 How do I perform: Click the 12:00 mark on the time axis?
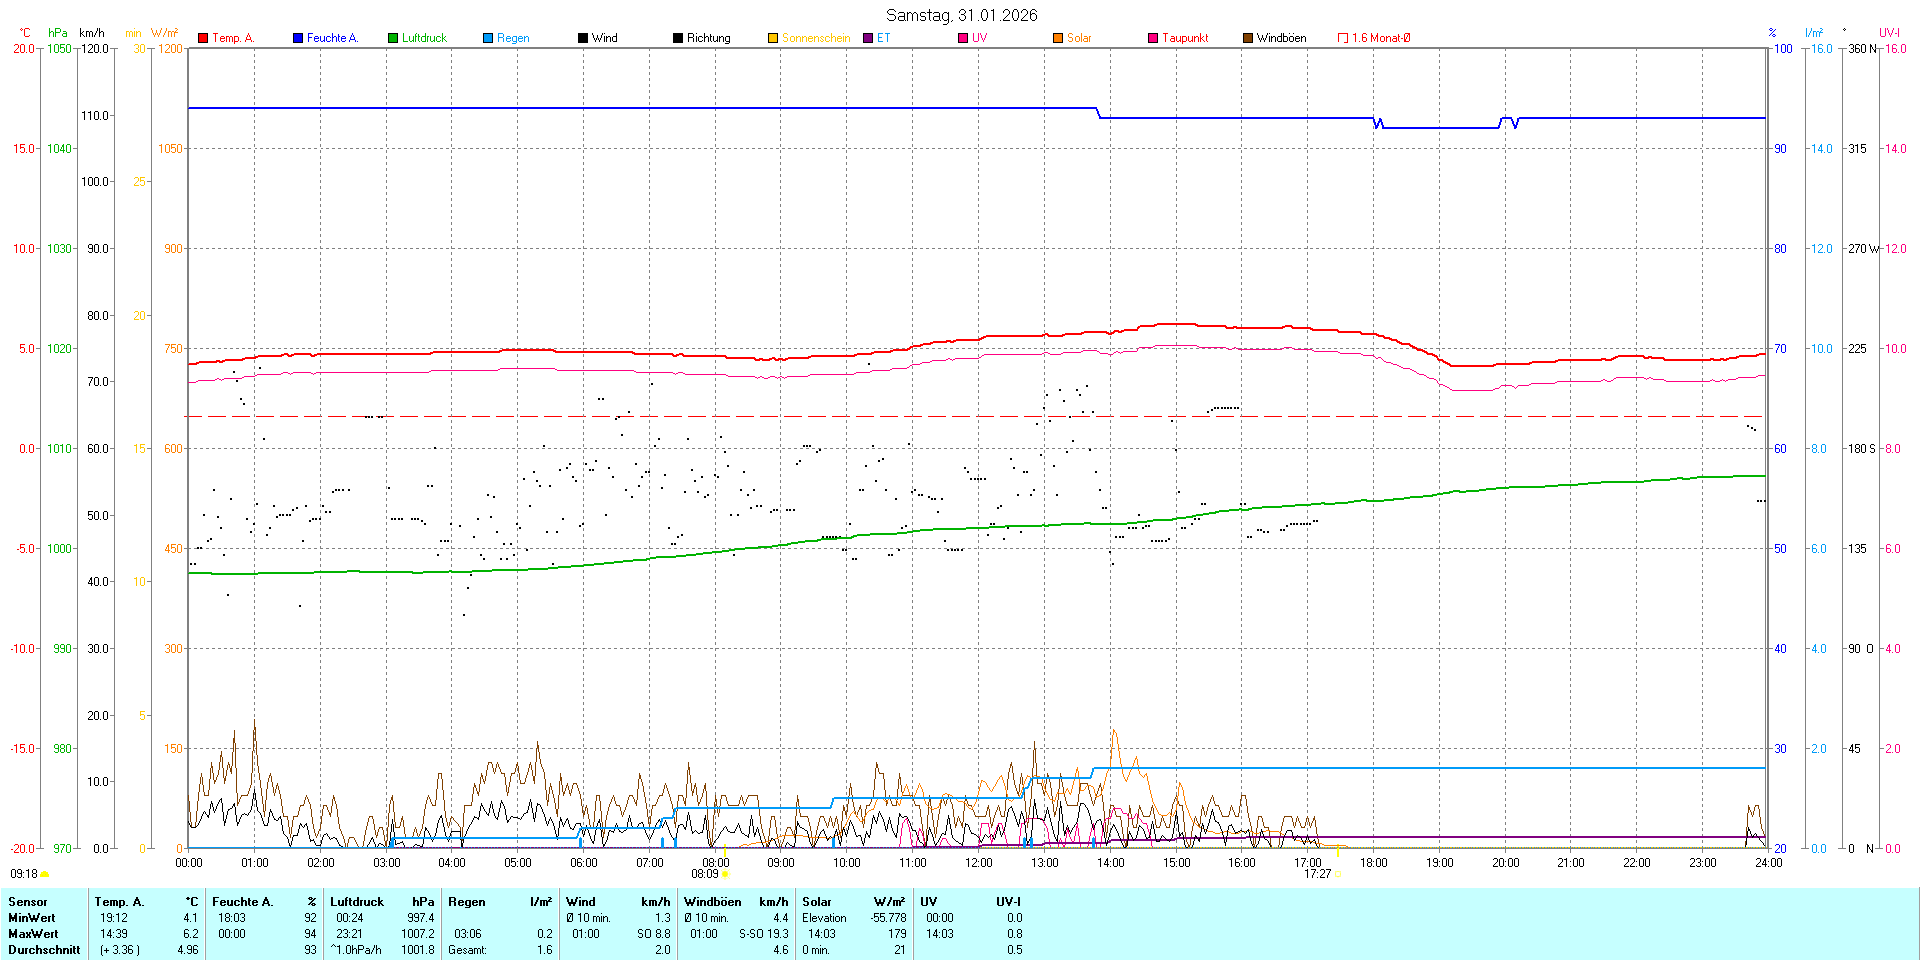coord(978,863)
